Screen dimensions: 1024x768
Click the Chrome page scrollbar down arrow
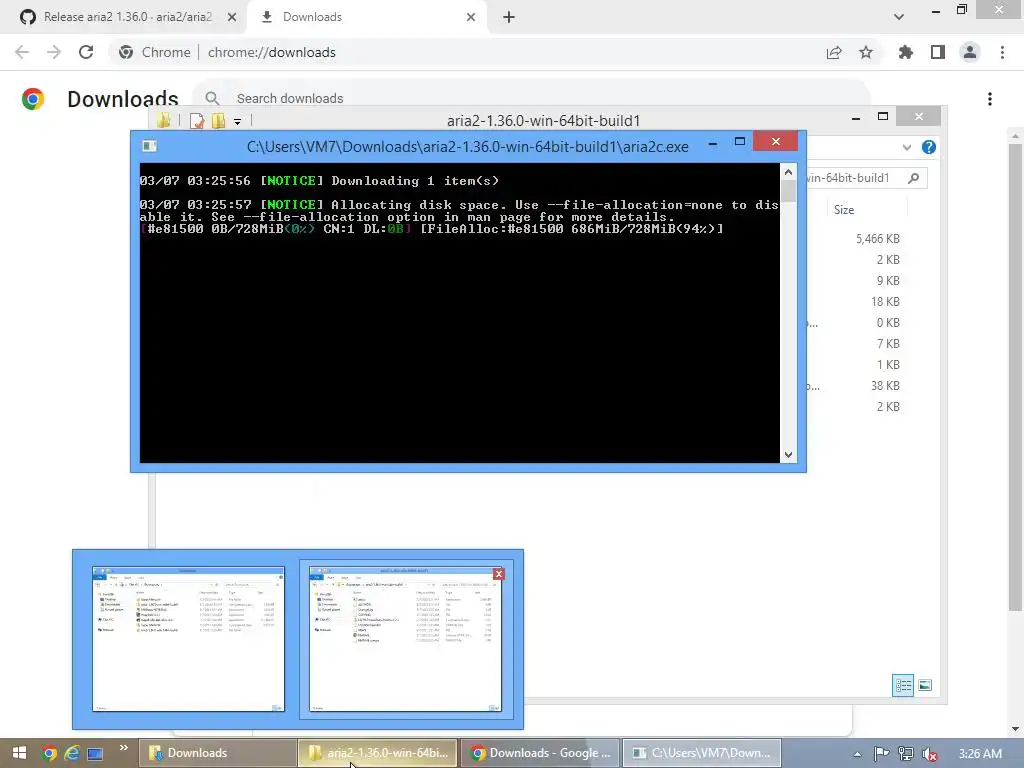tap(1015, 729)
